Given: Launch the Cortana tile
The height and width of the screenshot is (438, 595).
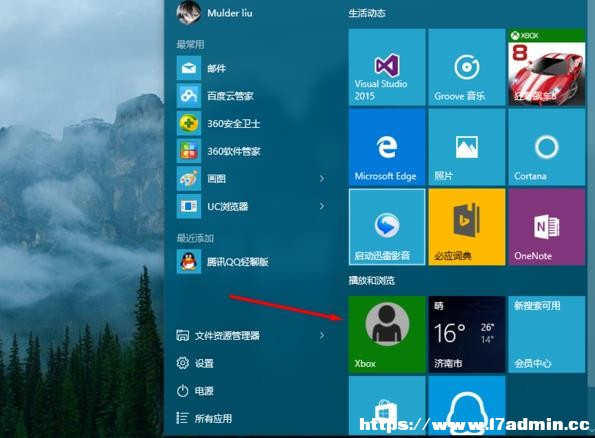Looking at the screenshot, I should click(x=547, y=147).
